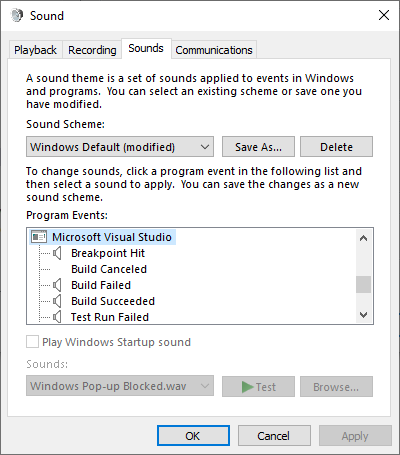Open the Sounds file dropdown

pos(120,386)
